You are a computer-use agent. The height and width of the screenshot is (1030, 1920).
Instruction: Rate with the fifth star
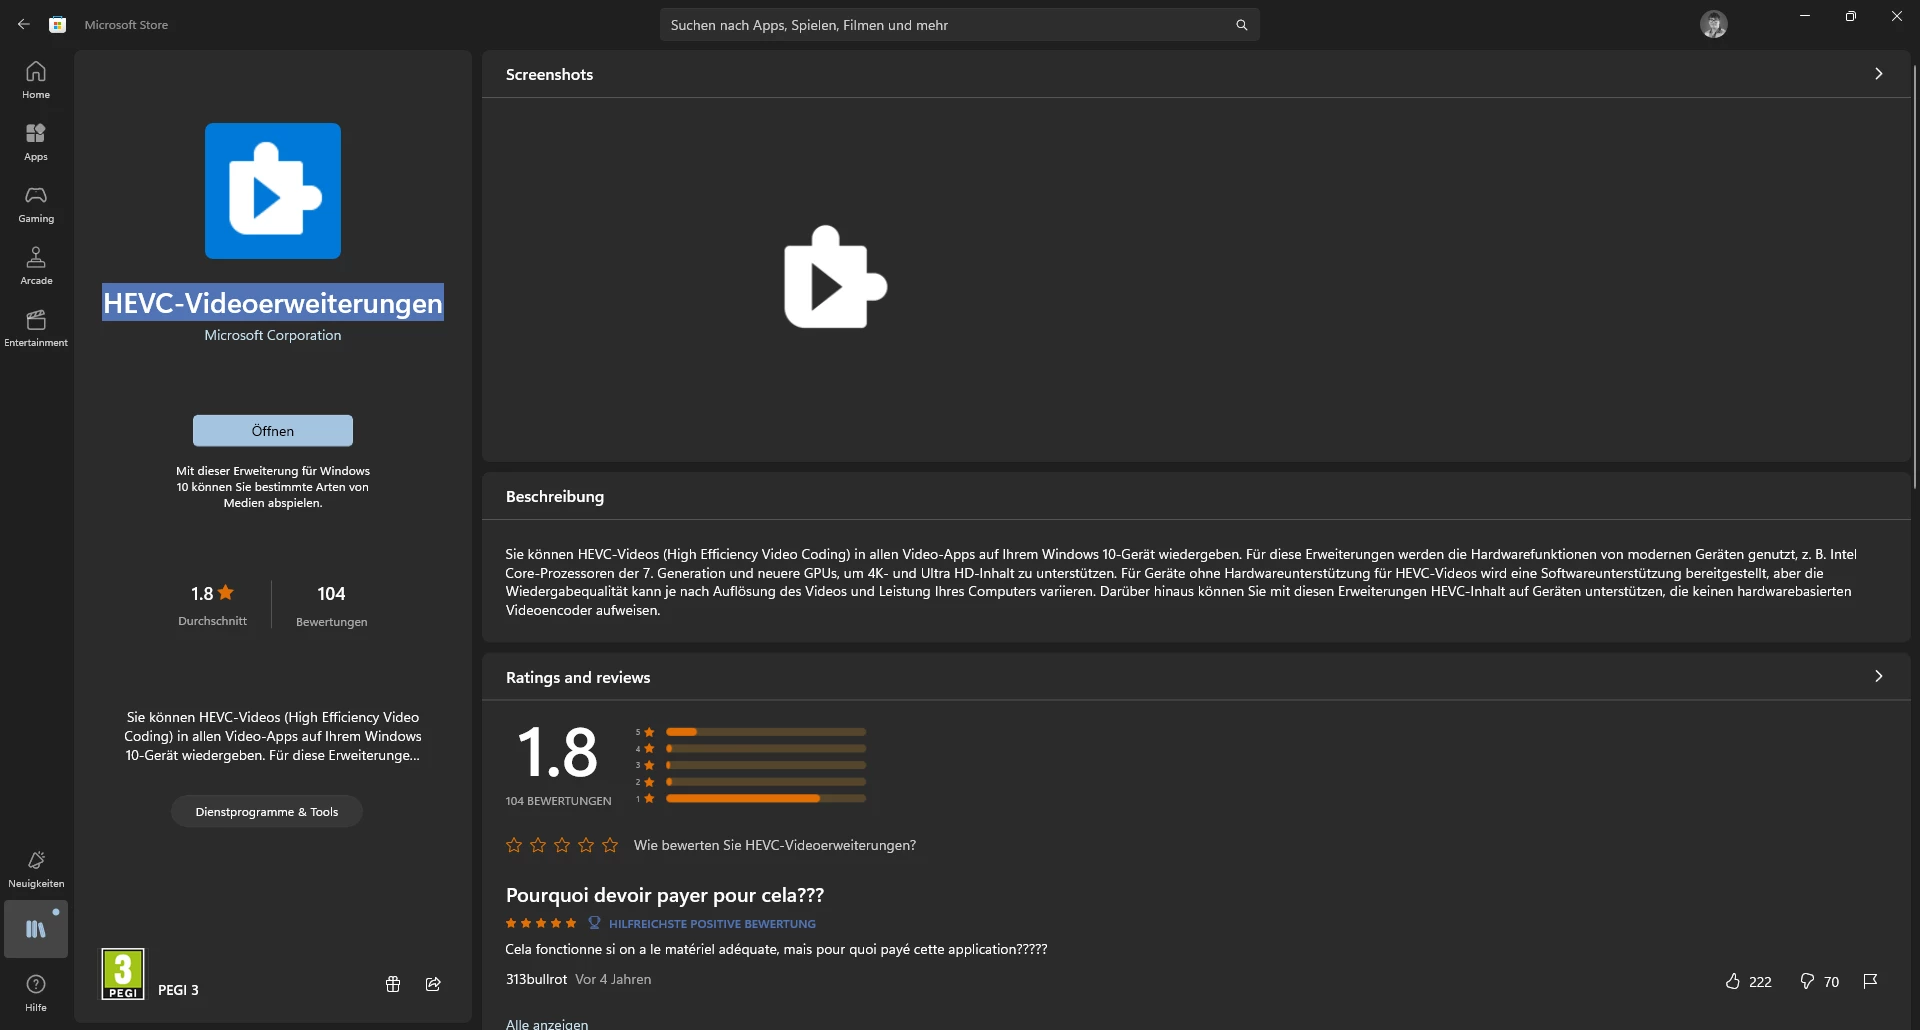(610, 845)
